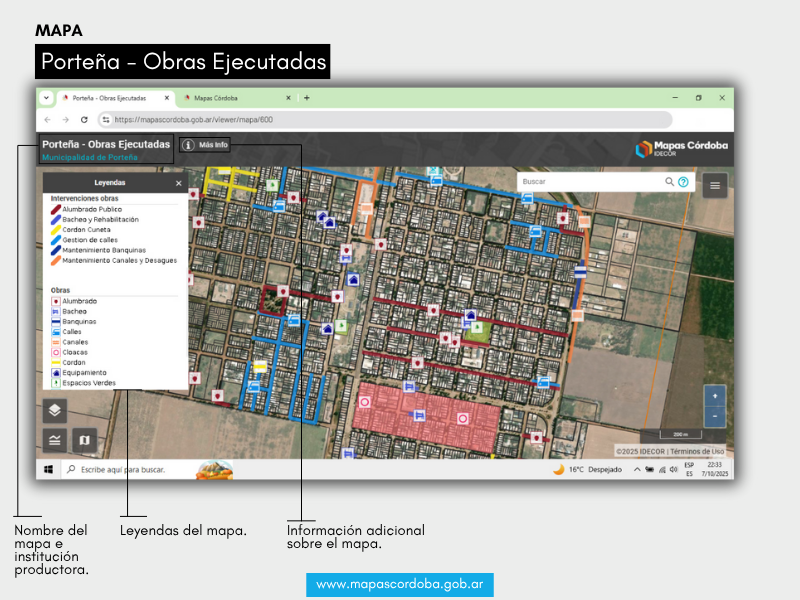Viewport: 800px width, 600px height.
Task: Click the Más Info button
Action: click(x=206, y=145)
